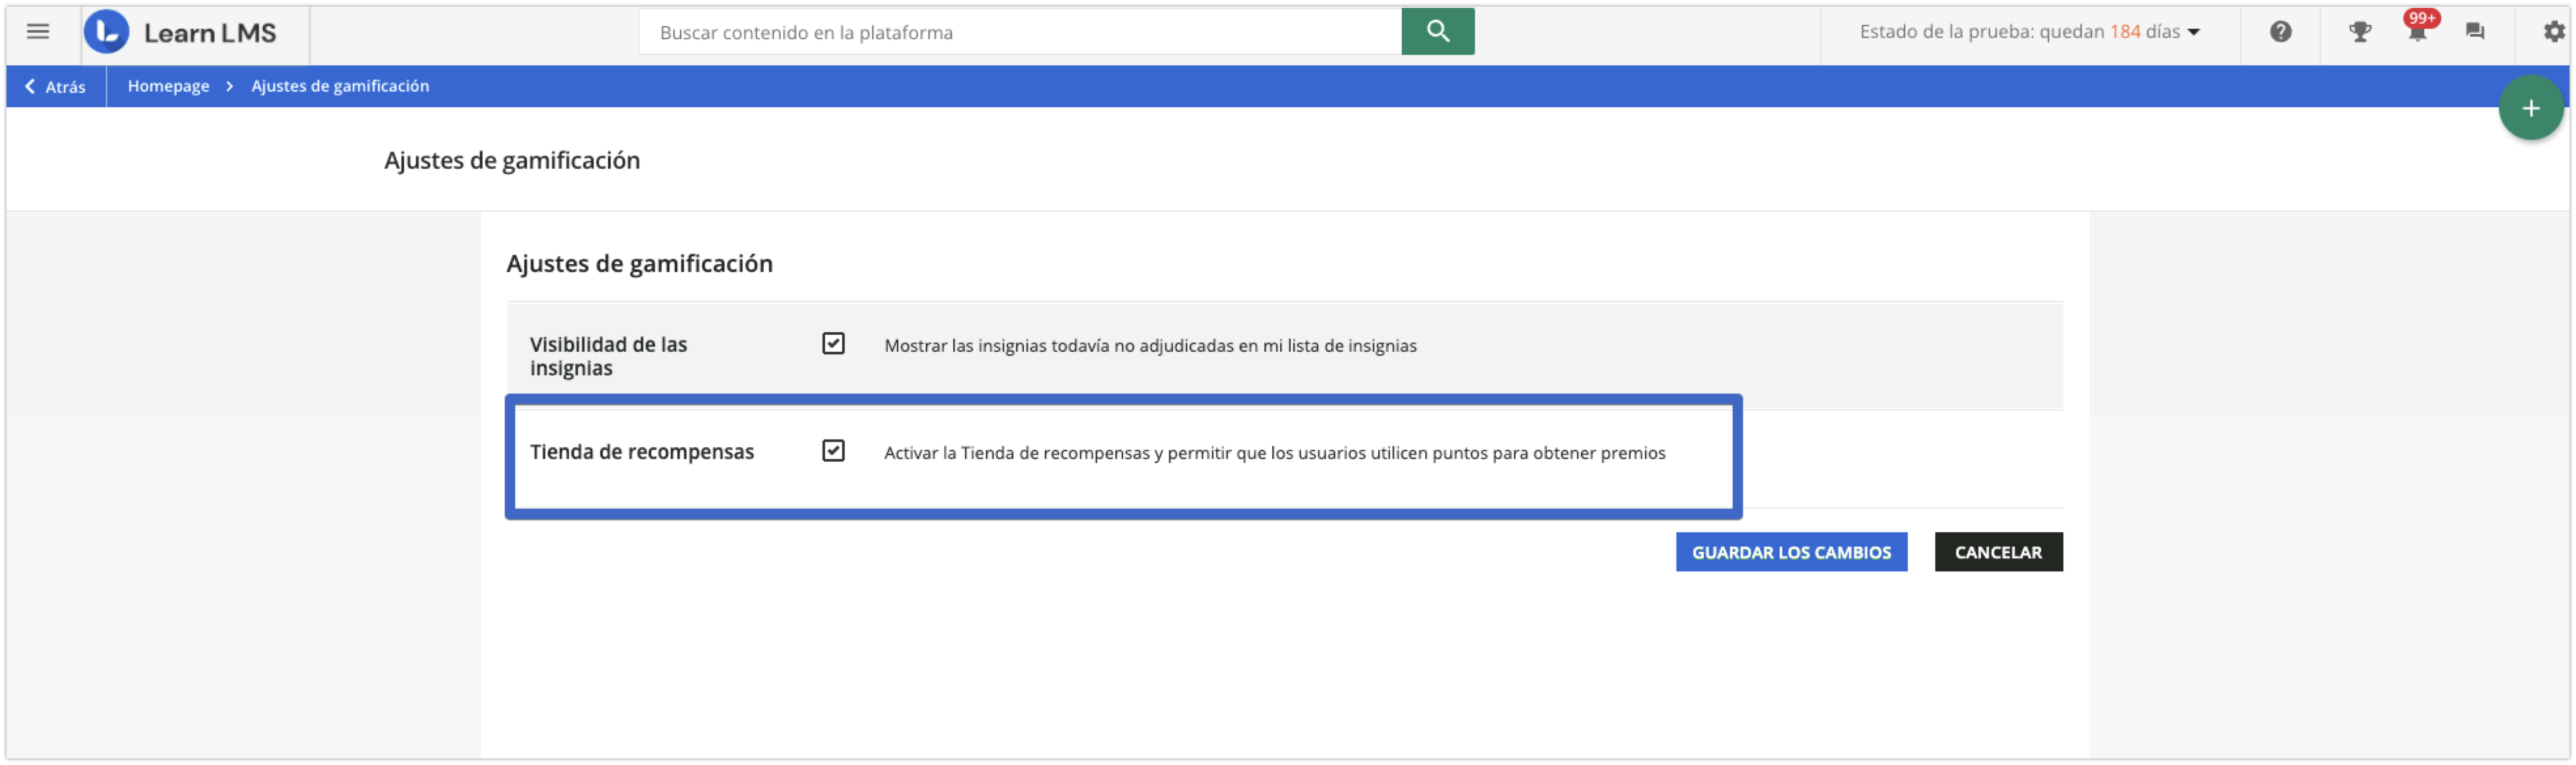Click 'Activar la Tienda de recompensas' description

click(1275, 453)
